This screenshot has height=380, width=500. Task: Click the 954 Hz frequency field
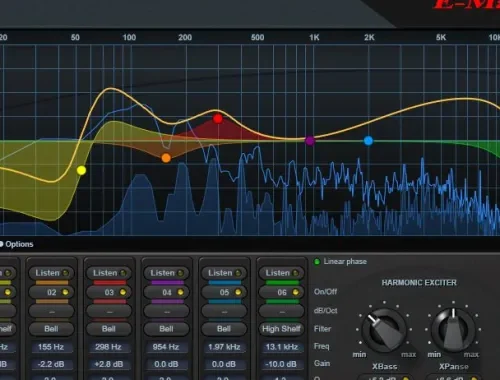coord(166,347)
